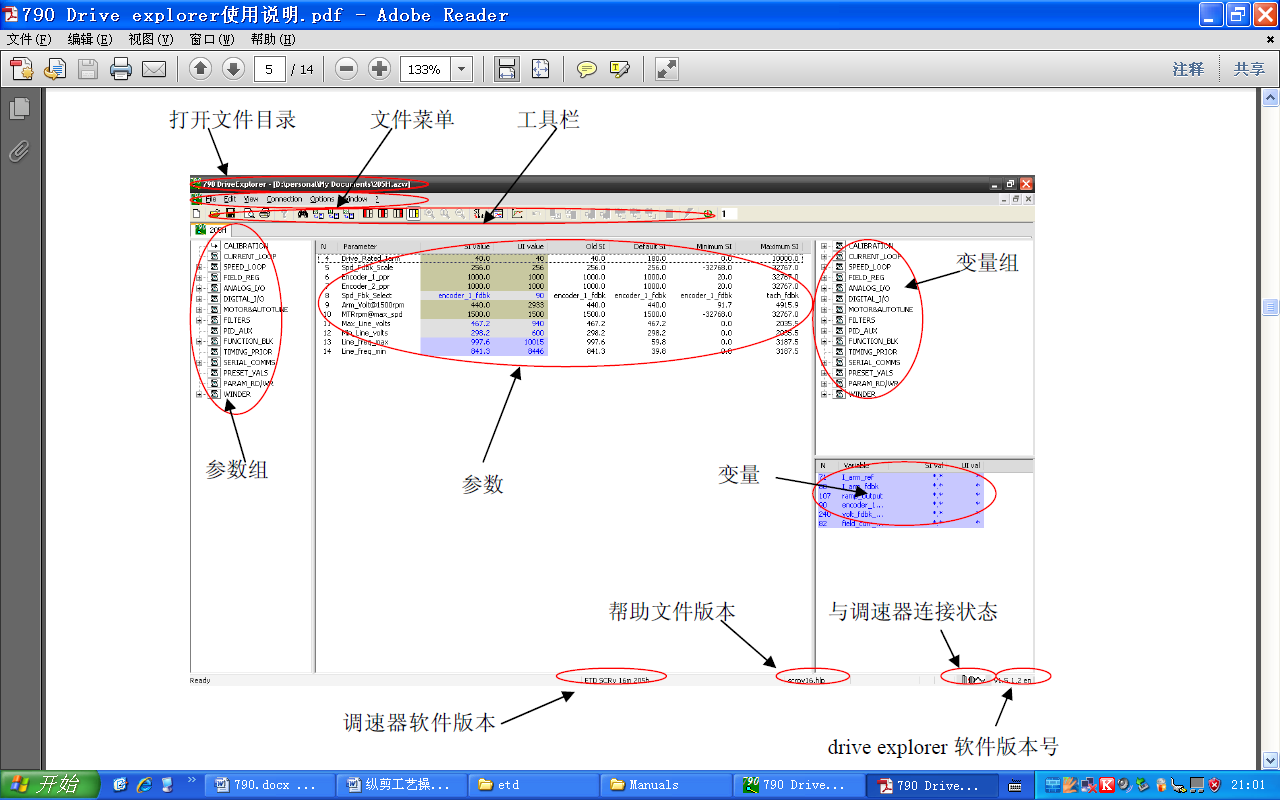Click the vertical scrollbar thumb
The image size is (1280, 800).
tap(1271, 307)
